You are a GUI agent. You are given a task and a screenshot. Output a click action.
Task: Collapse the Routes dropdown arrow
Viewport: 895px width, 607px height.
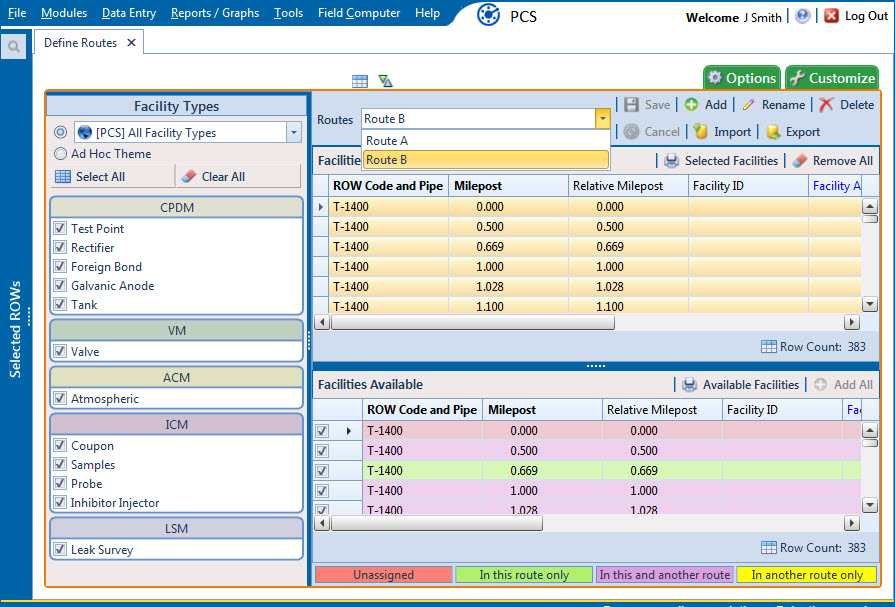[x=602, y=119]
